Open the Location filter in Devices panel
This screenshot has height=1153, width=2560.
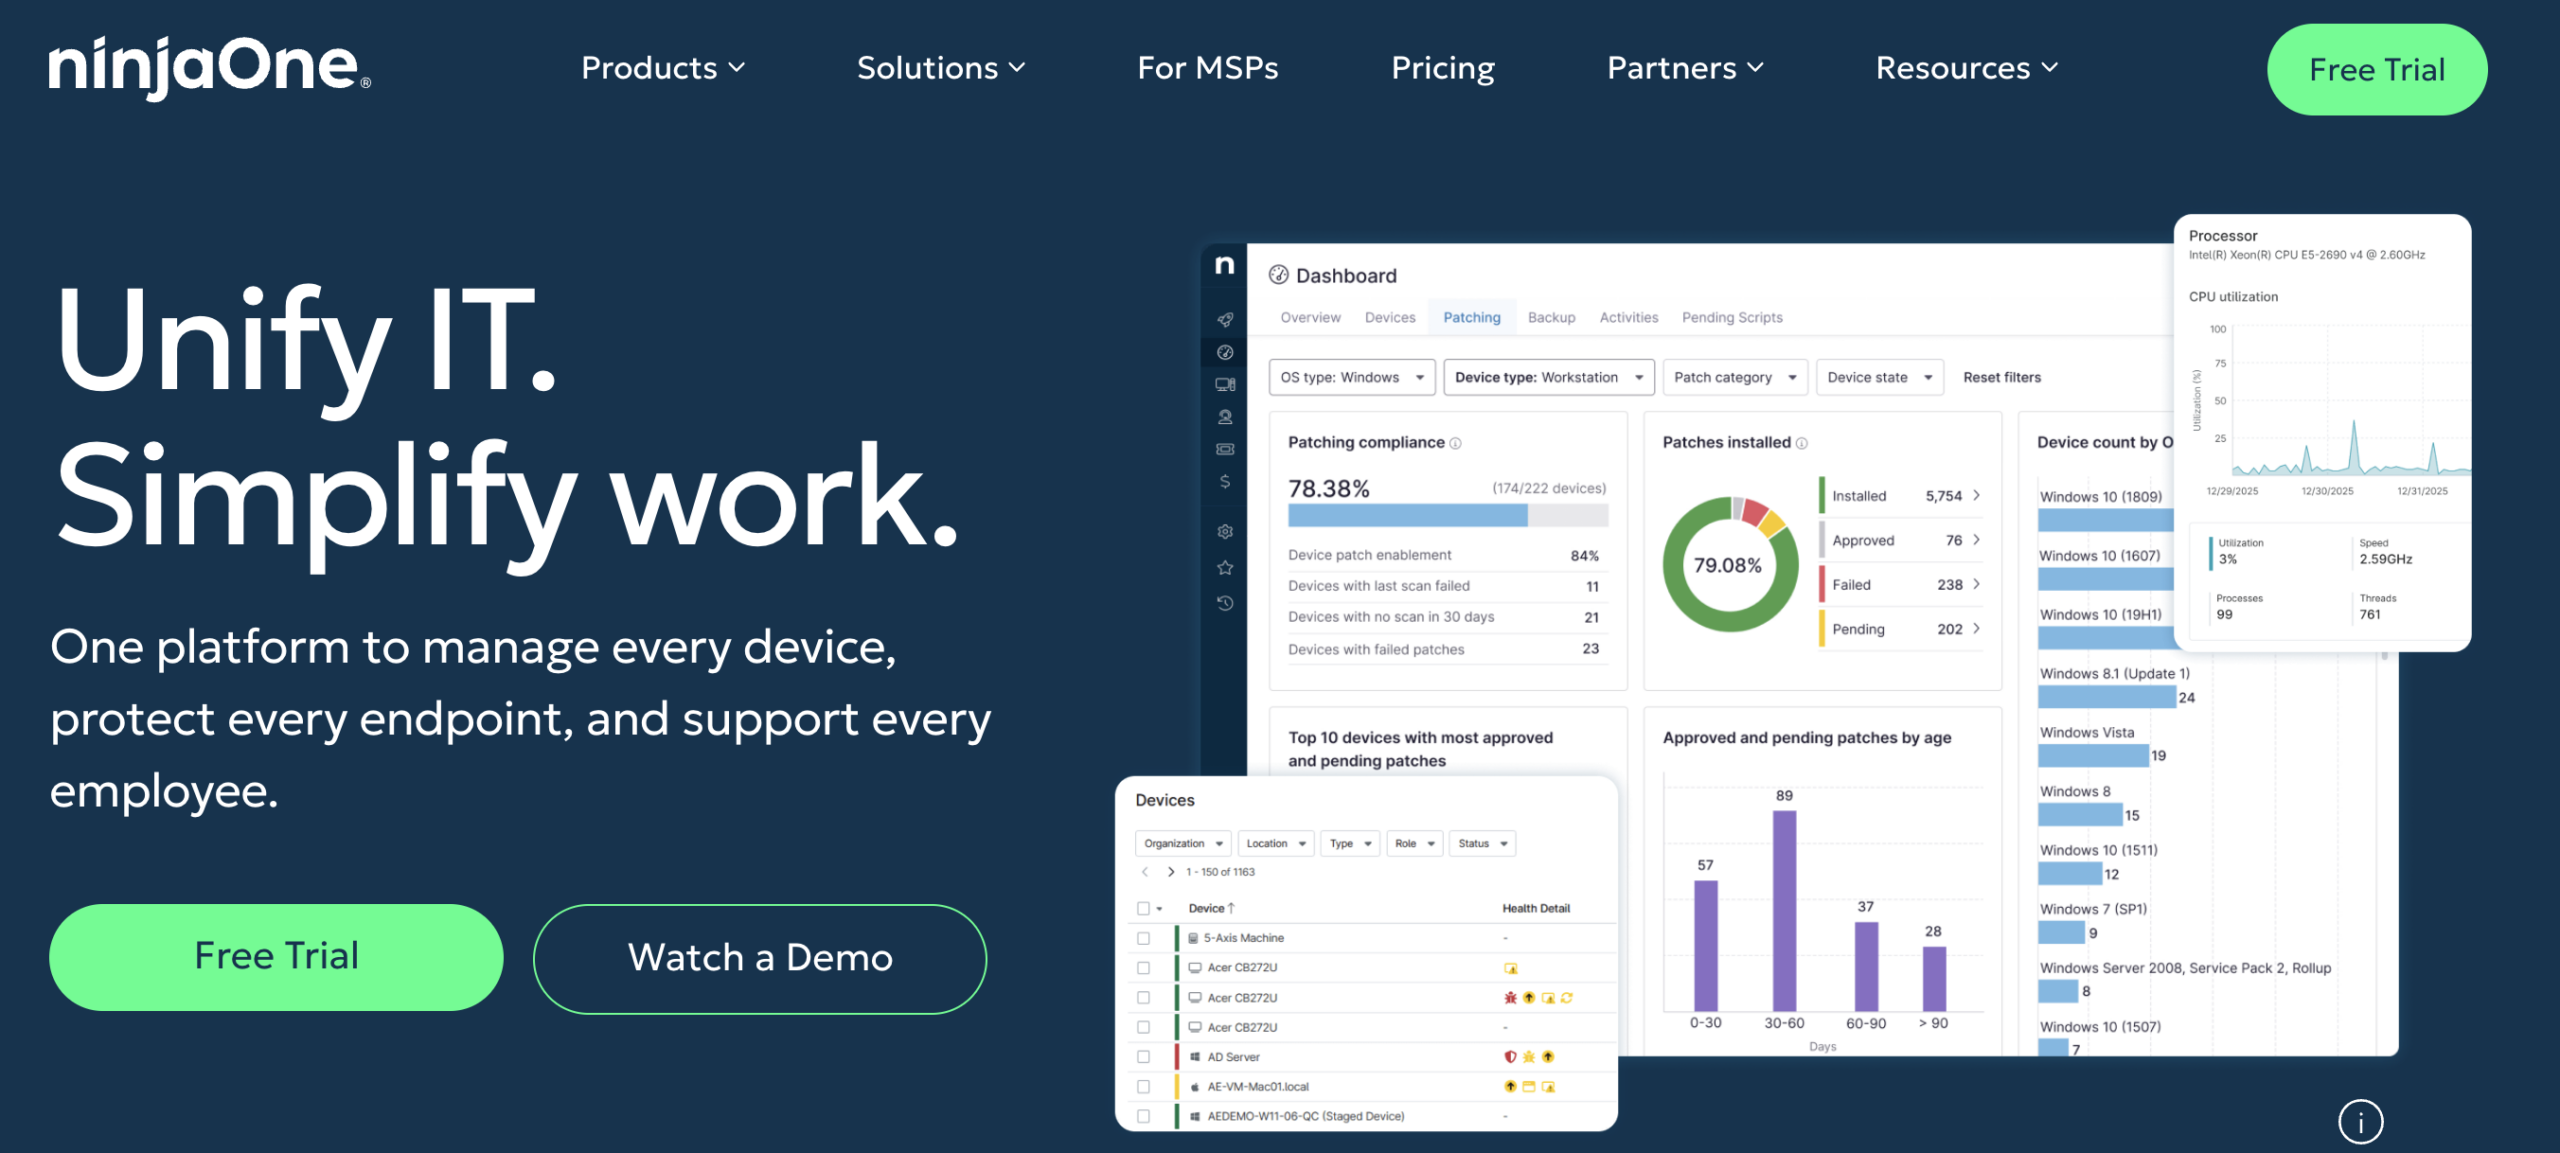pyautogui.click(x=1276, y=843)
